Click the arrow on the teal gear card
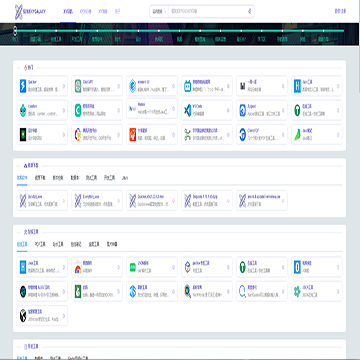 click(338, 291)
